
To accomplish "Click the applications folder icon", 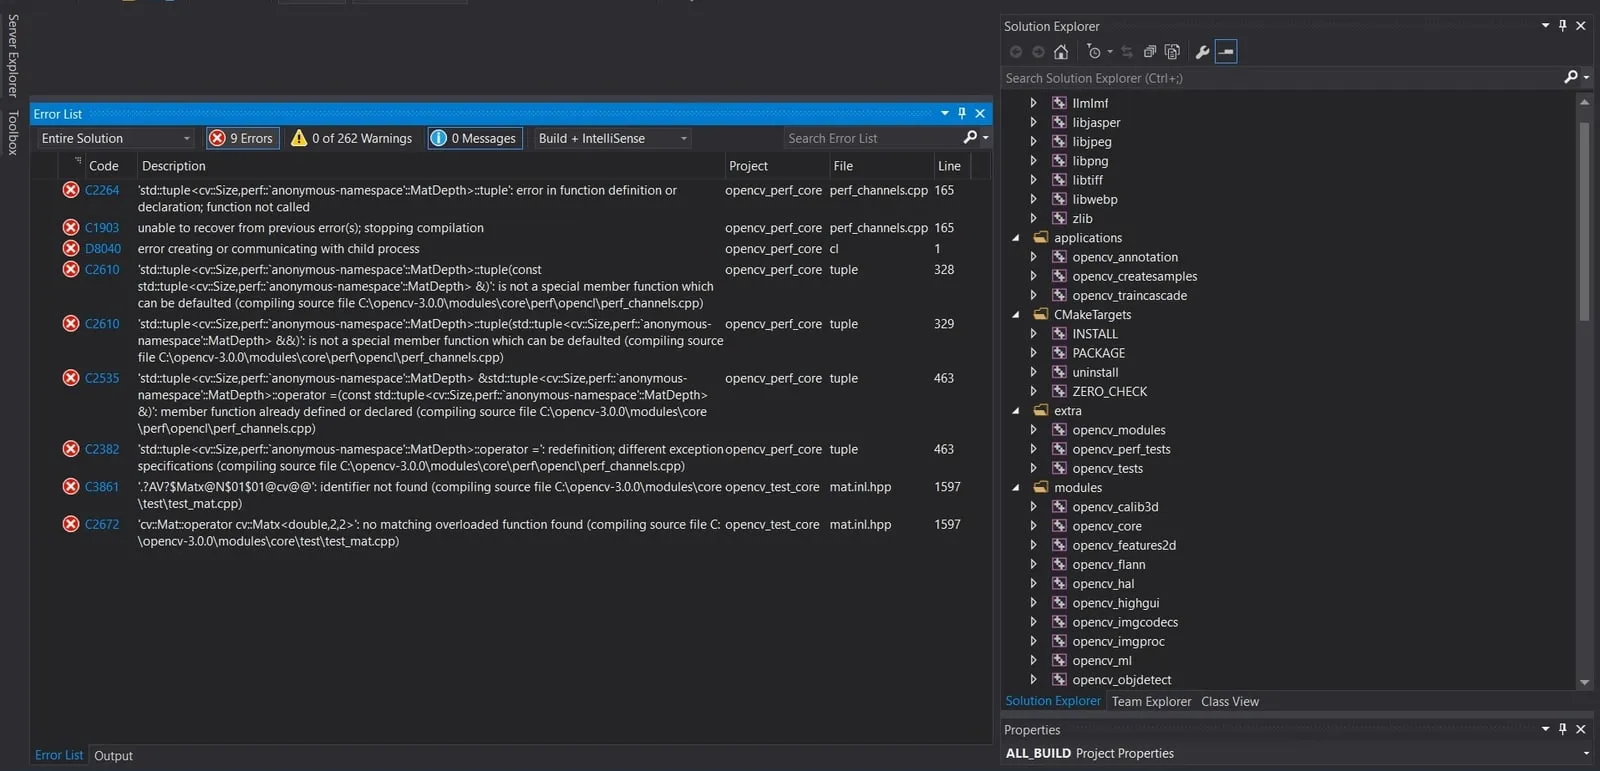I will coord(1041,238).
